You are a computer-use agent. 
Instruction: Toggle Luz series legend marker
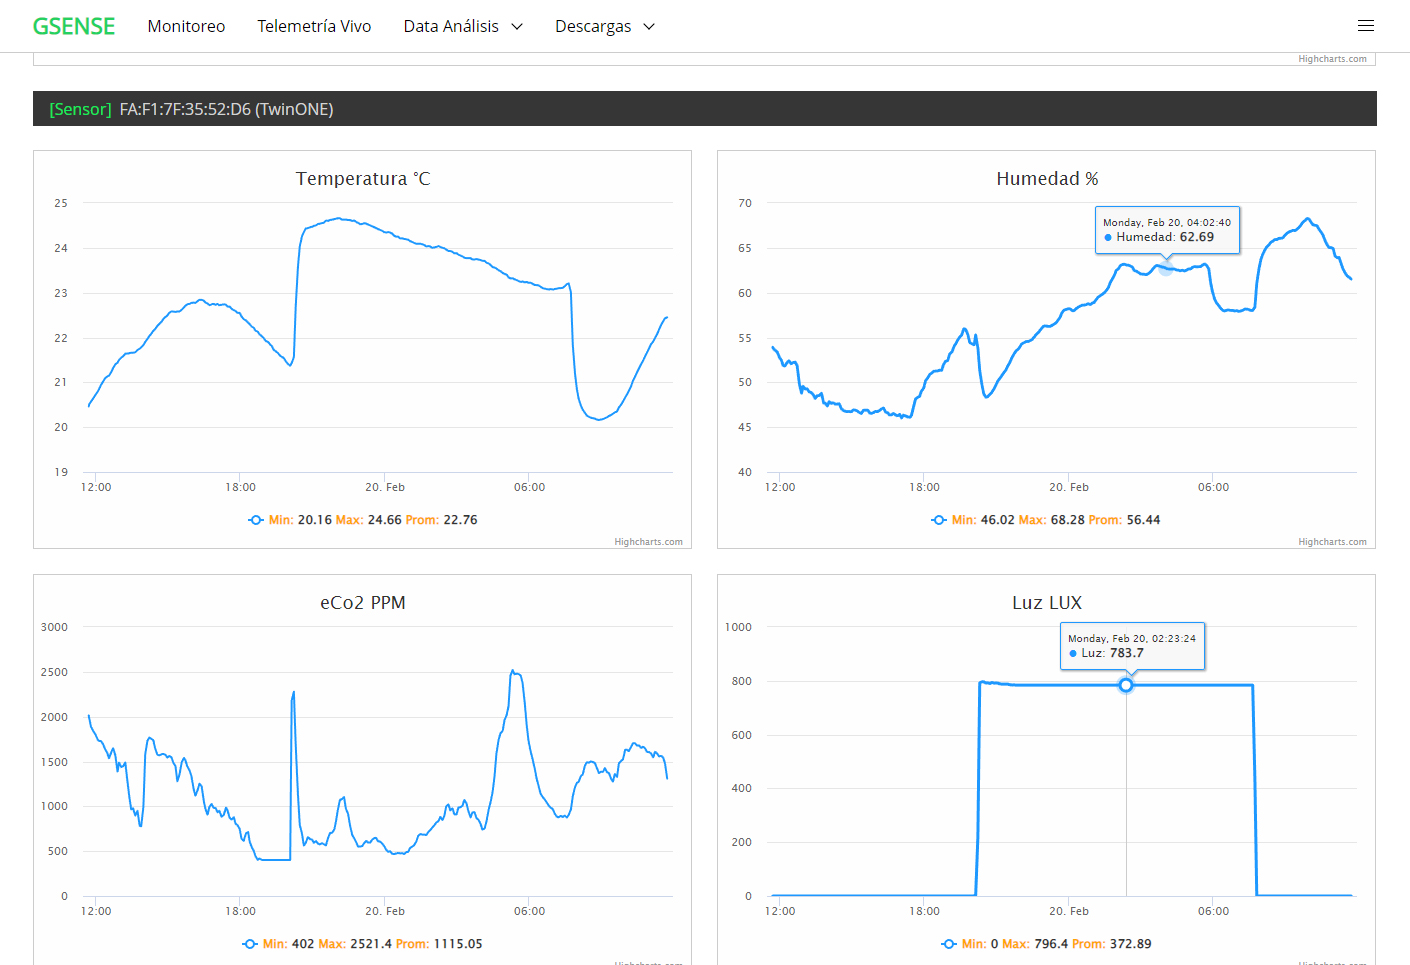[949, 944]
